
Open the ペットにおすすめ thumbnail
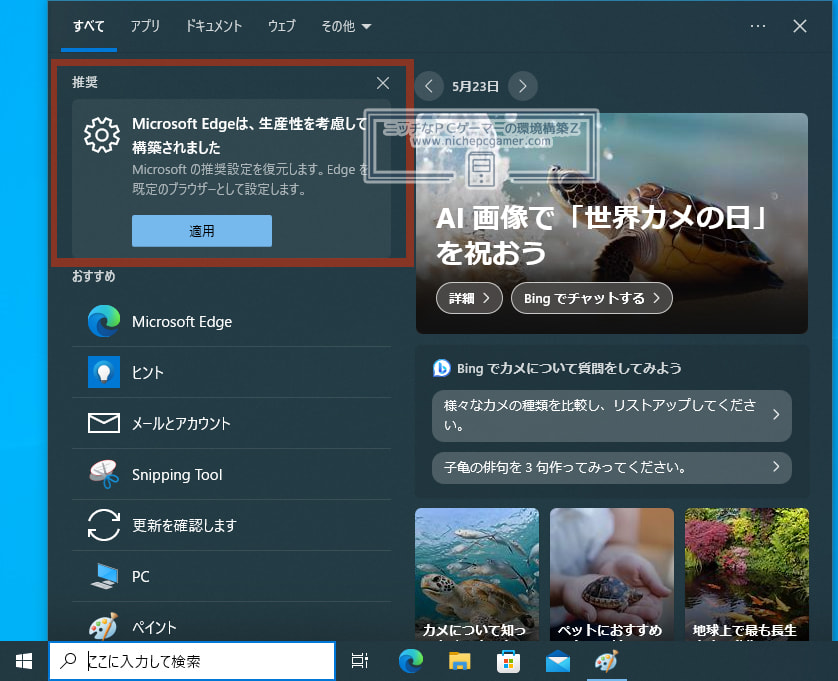(x=611, y=574)
